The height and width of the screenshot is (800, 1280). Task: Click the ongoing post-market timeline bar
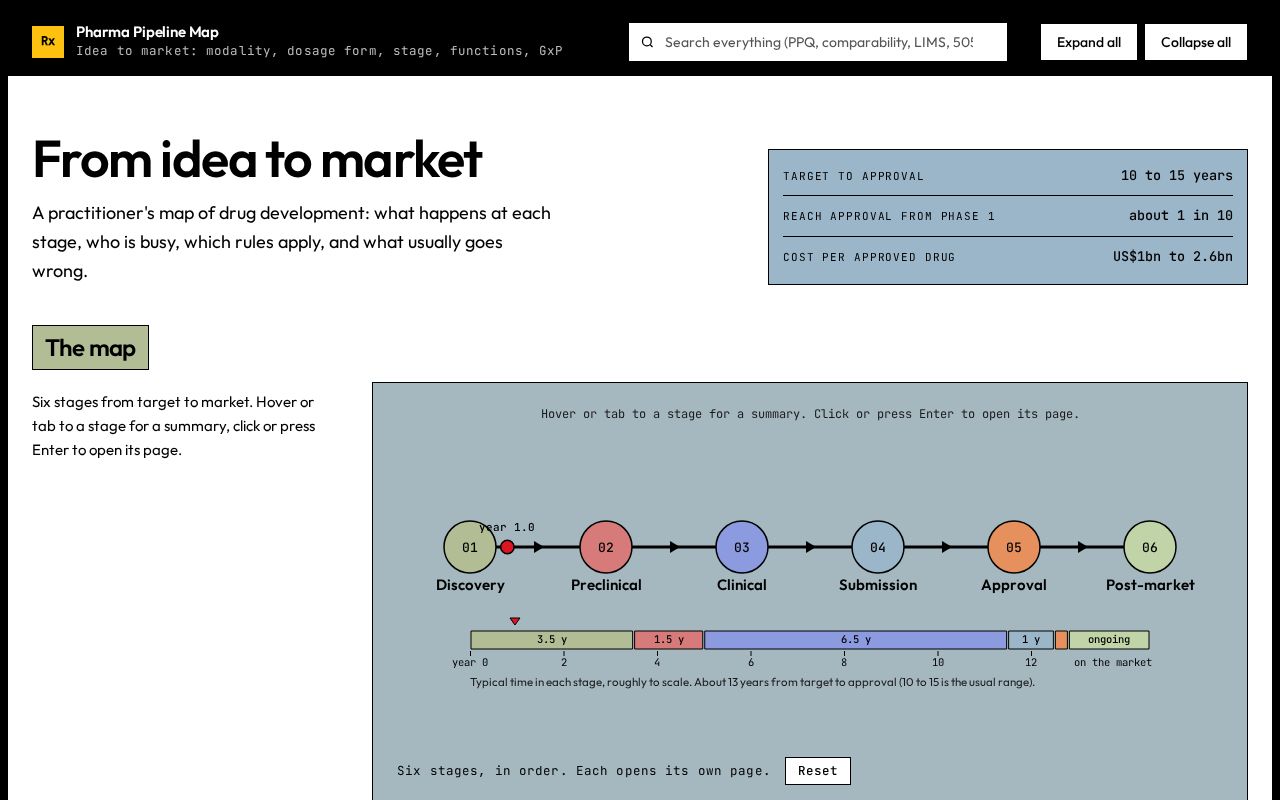point(1109,640)
